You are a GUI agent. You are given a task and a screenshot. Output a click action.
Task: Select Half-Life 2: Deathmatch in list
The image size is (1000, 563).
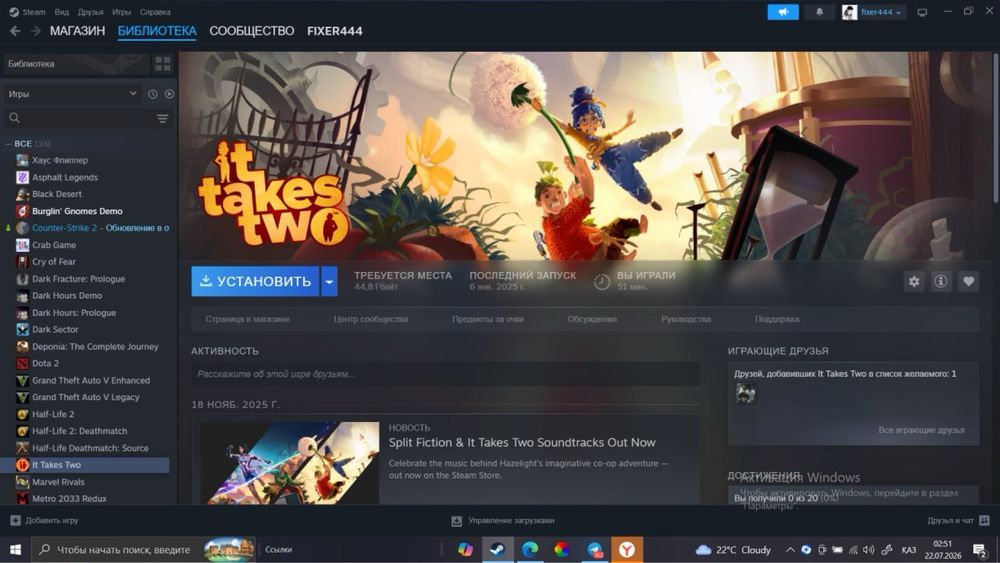point(80,431)
